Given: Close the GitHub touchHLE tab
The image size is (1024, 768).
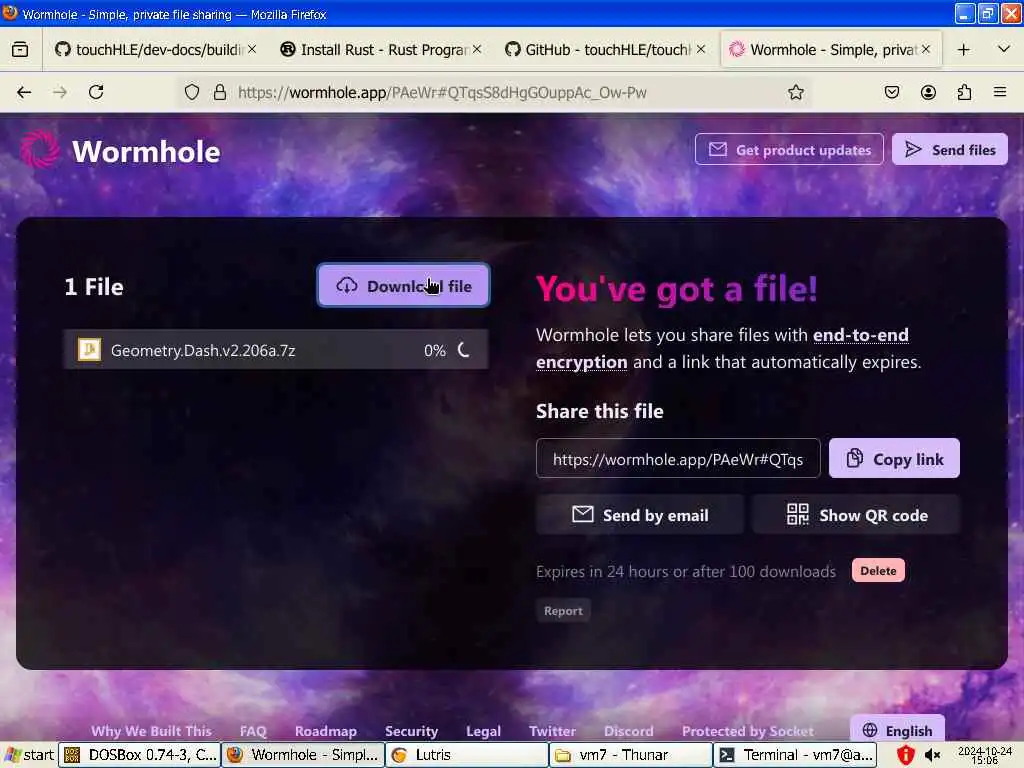Looking at the screenshot, I should (x=701, y=49).
